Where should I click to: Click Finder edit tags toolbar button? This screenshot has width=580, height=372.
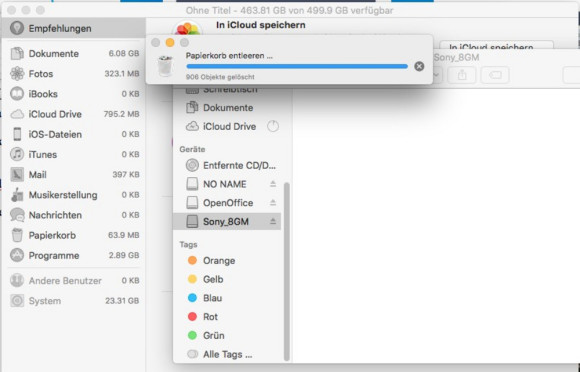tap(495, 75)
